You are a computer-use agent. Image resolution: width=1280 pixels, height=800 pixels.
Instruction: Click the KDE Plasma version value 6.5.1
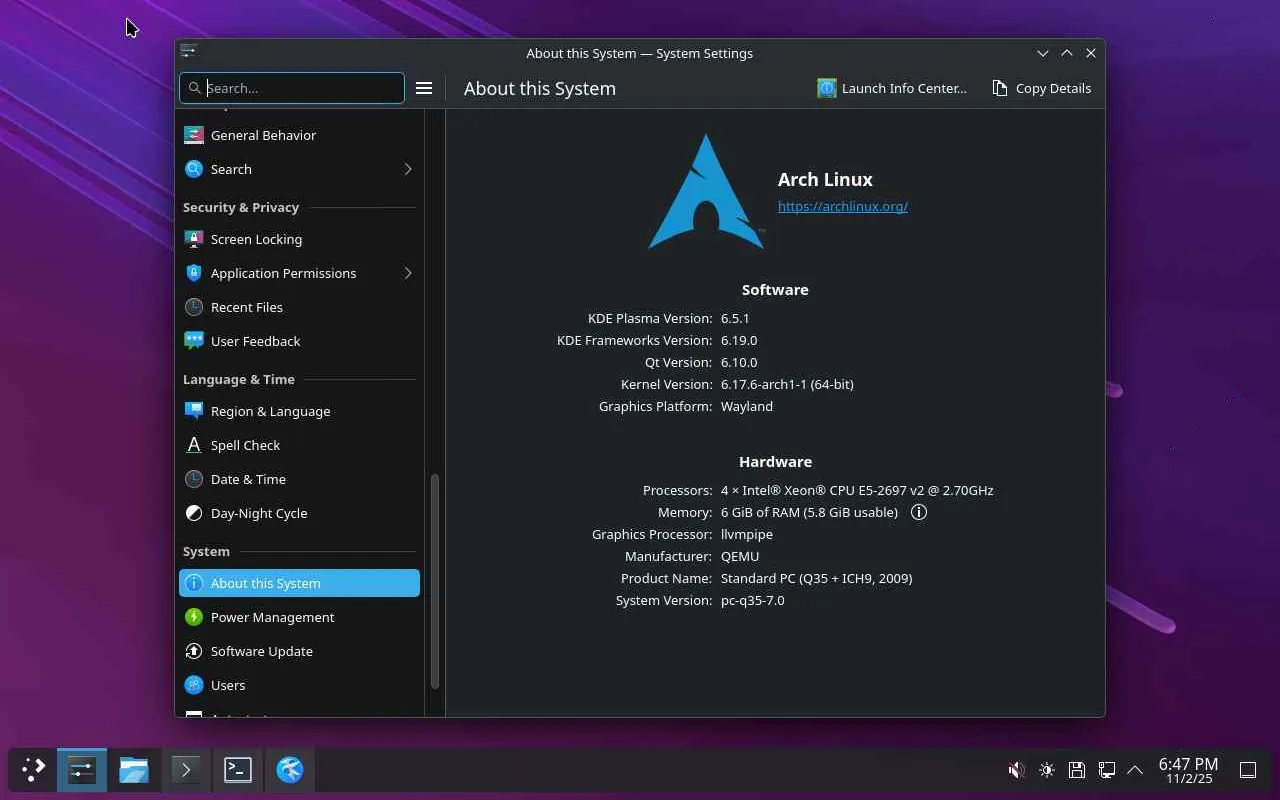735,318
